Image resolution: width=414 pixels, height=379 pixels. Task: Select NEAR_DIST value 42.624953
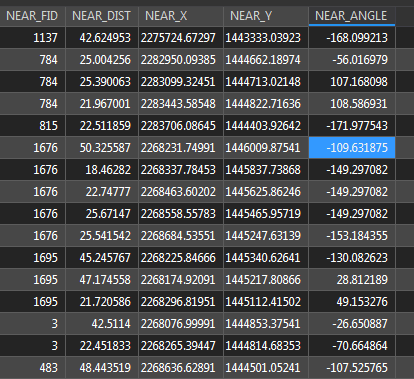tap(101, 38)
